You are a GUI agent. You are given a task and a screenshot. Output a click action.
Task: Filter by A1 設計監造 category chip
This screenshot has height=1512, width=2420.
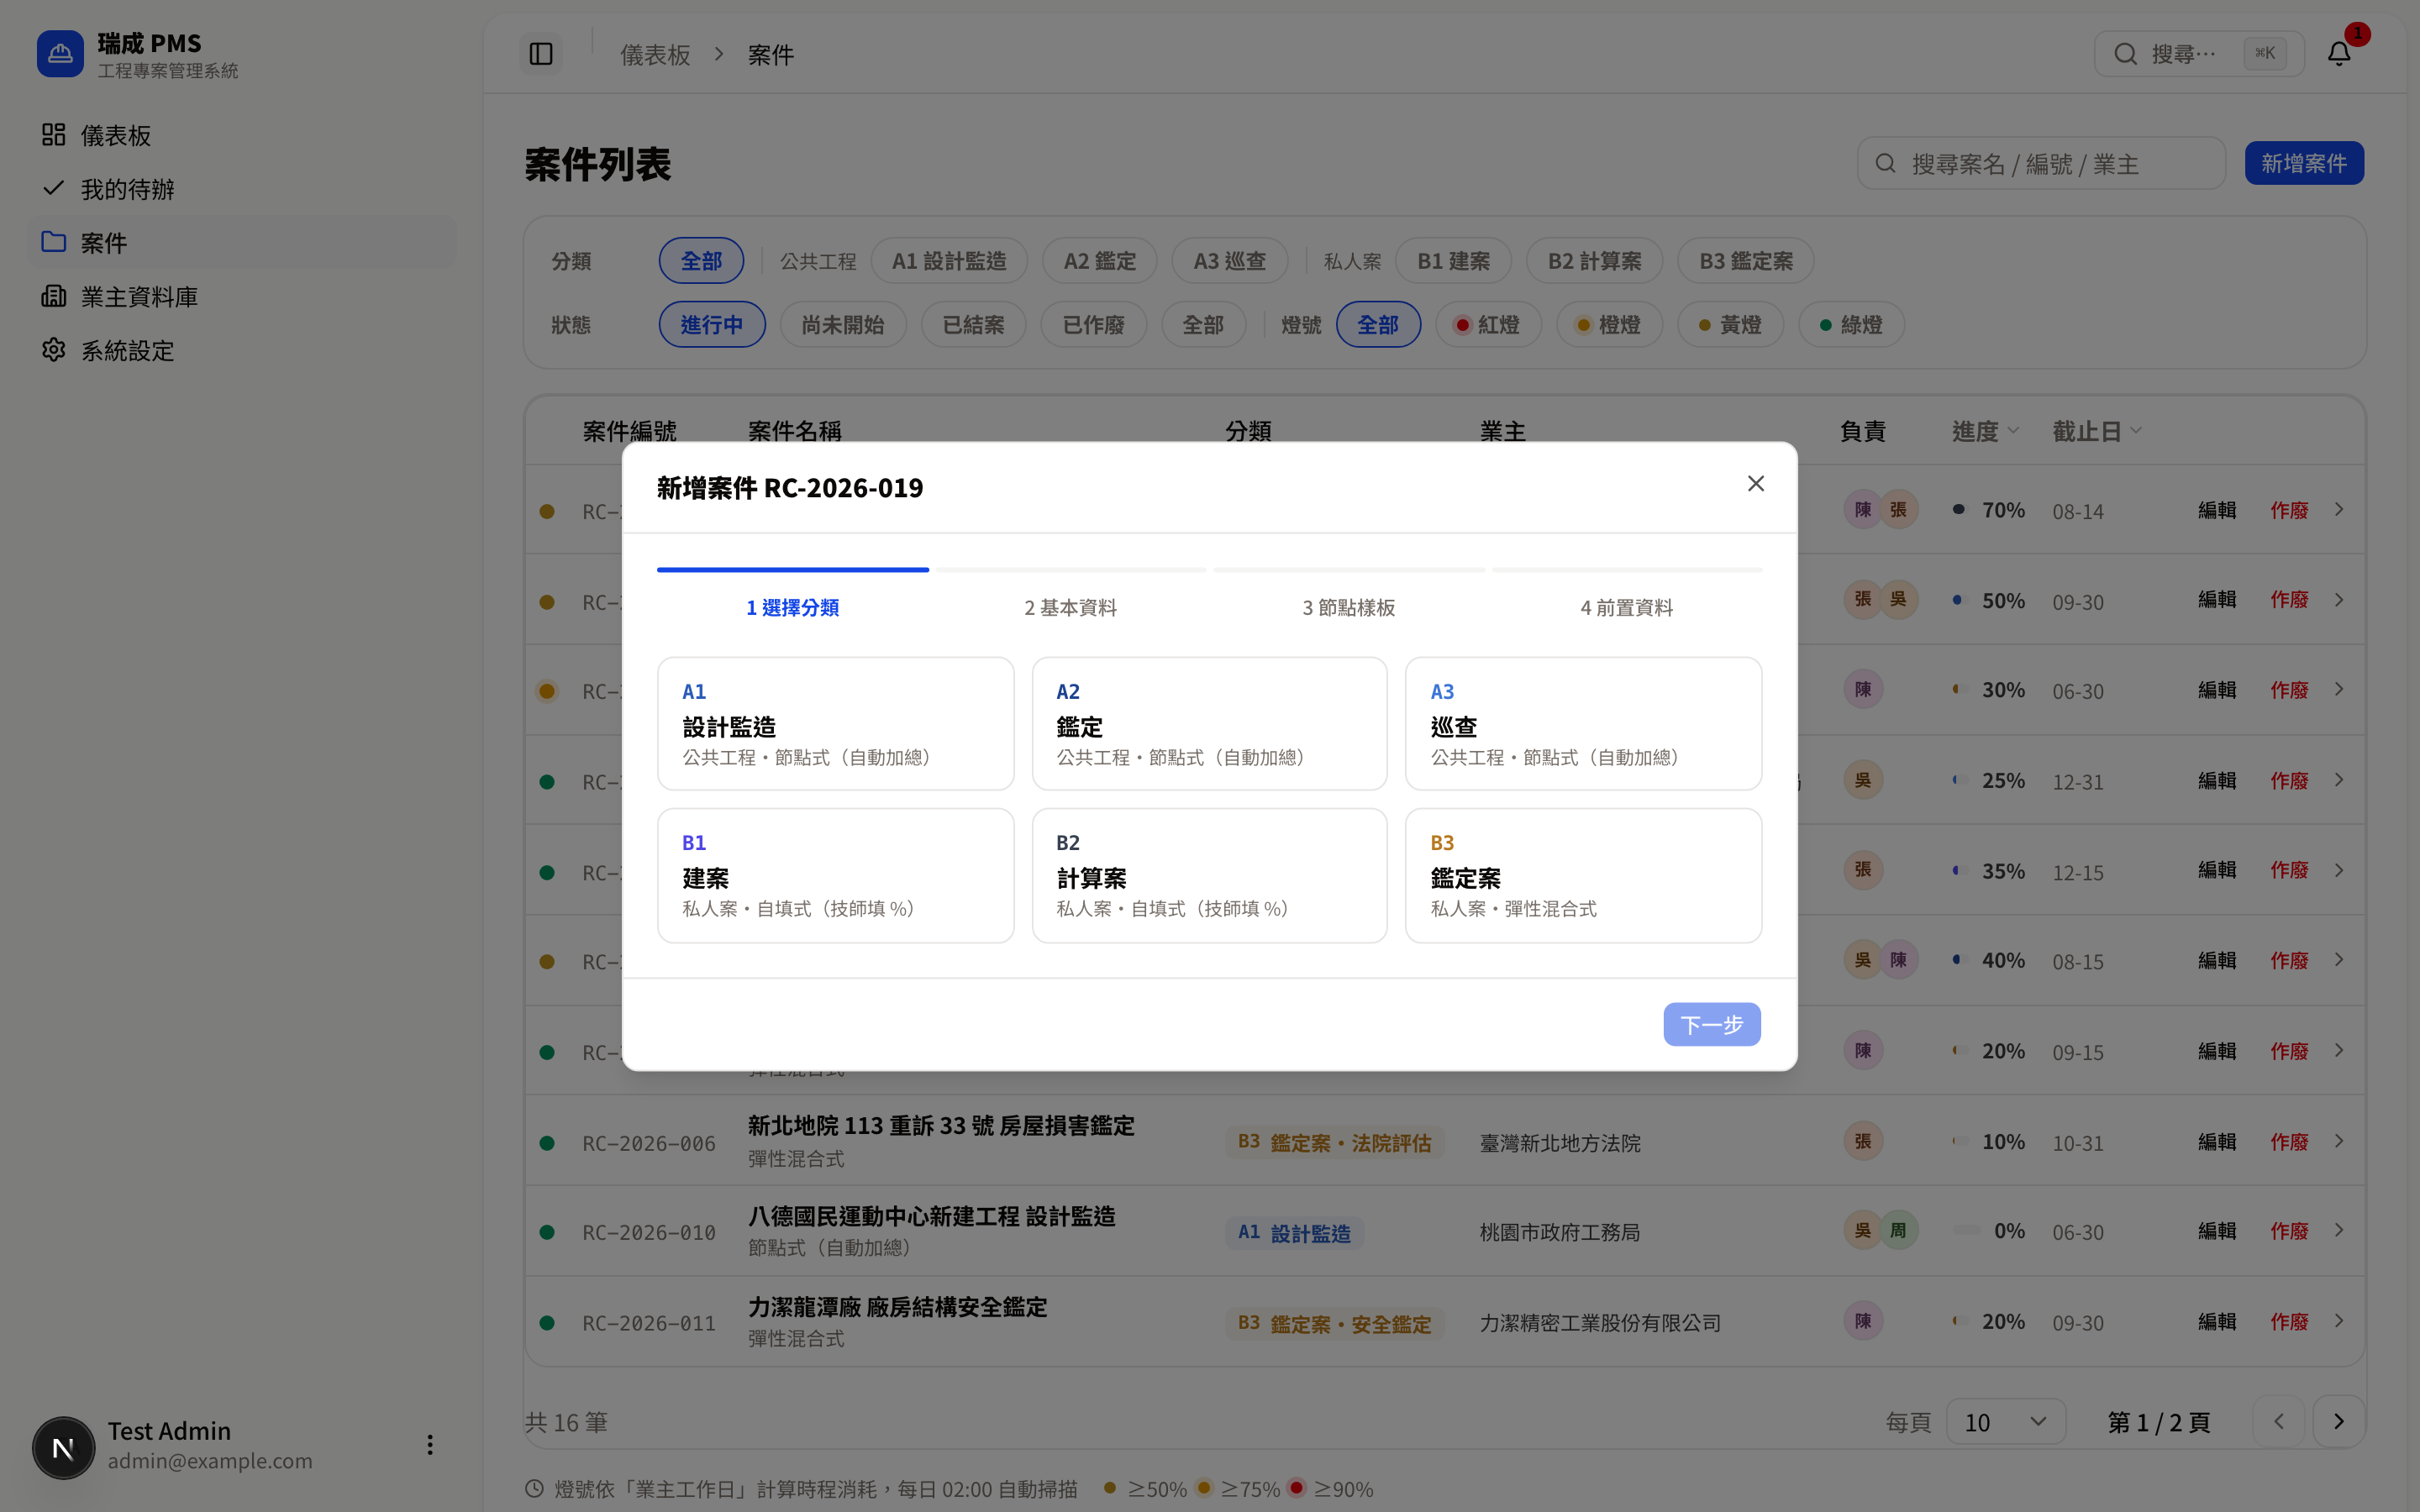click(x=949, y=261)
